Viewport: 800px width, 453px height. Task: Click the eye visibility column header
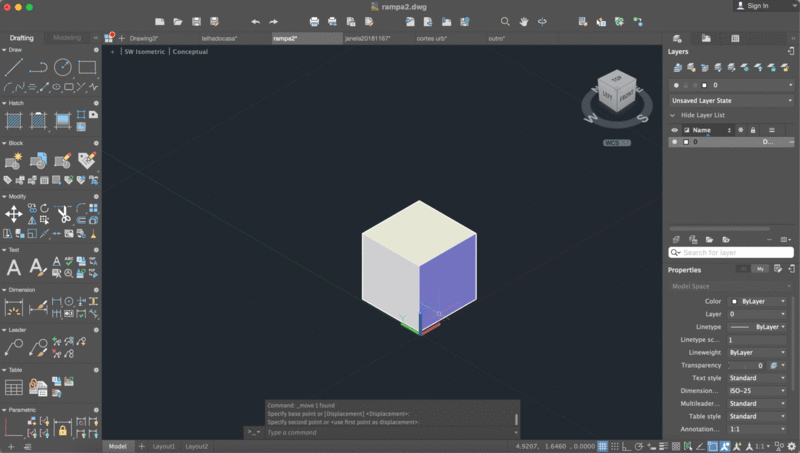click(674, 130)
